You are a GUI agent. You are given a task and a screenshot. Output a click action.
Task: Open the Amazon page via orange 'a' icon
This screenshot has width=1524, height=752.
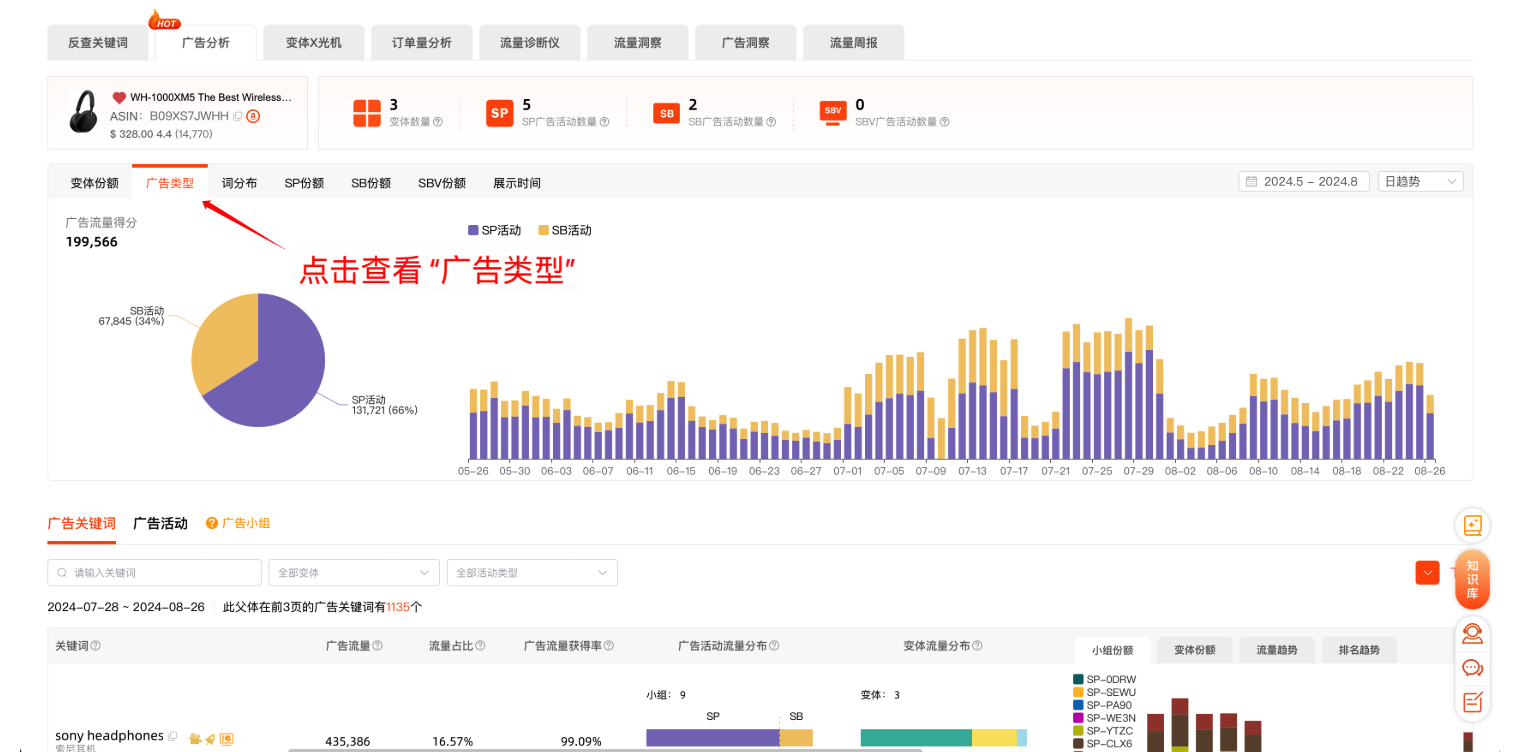254,116
